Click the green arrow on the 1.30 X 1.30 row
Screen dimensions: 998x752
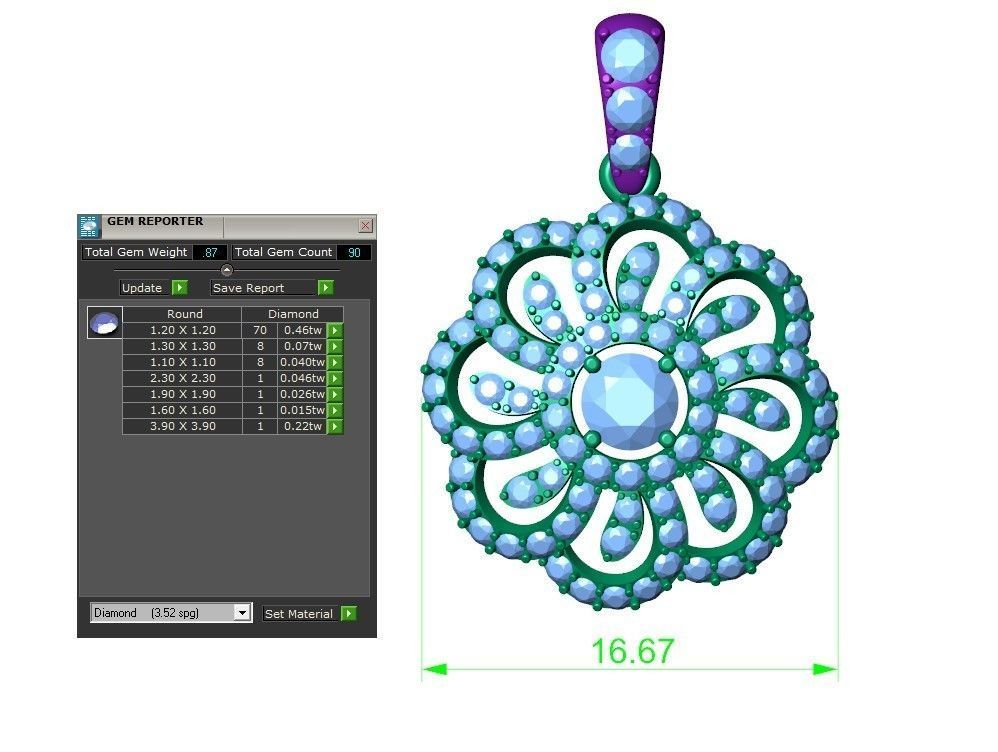[x=335, y=346]
